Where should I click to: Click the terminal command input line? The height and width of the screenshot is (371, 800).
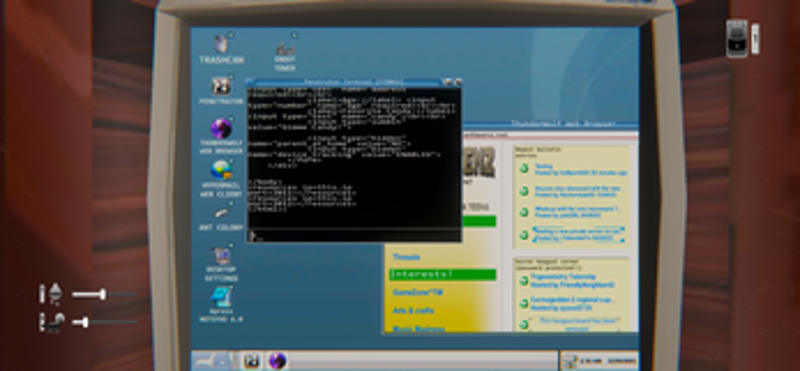354,236
